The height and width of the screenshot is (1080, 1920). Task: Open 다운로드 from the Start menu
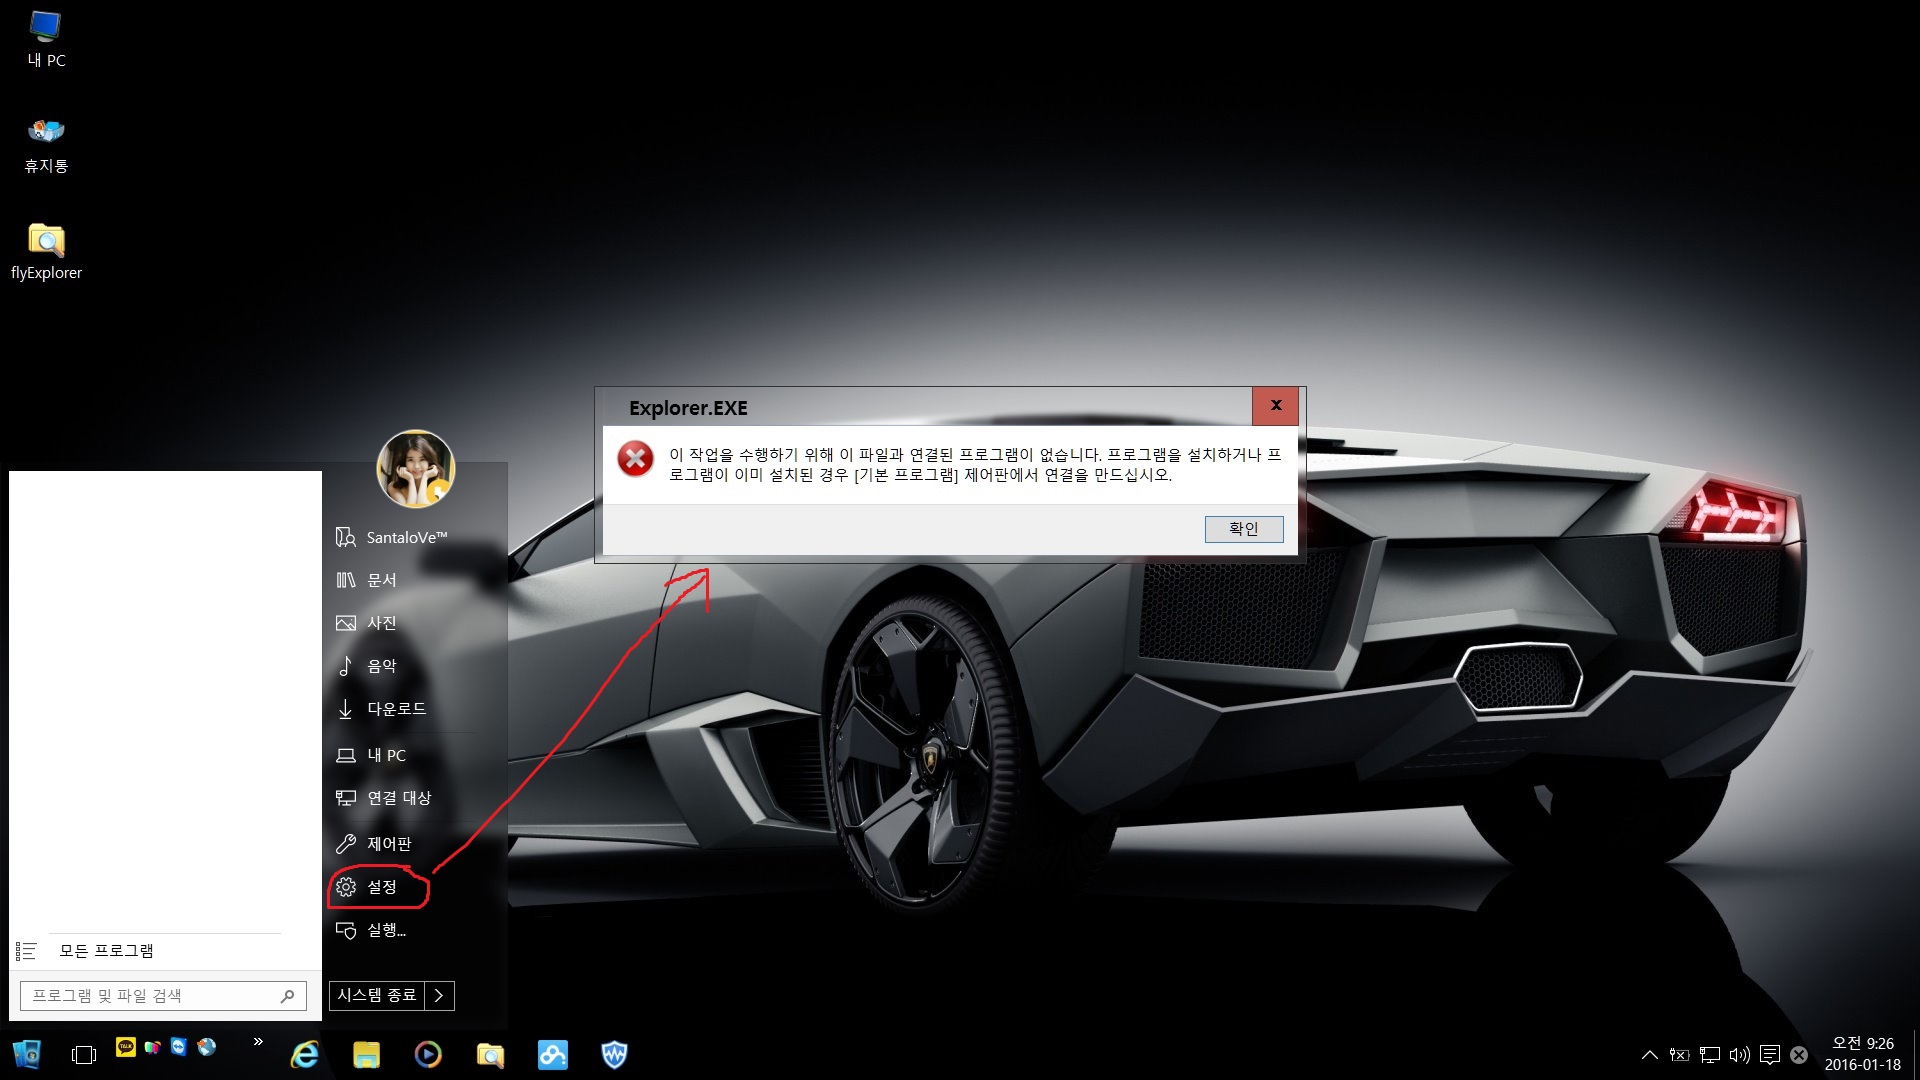point(381,709)
